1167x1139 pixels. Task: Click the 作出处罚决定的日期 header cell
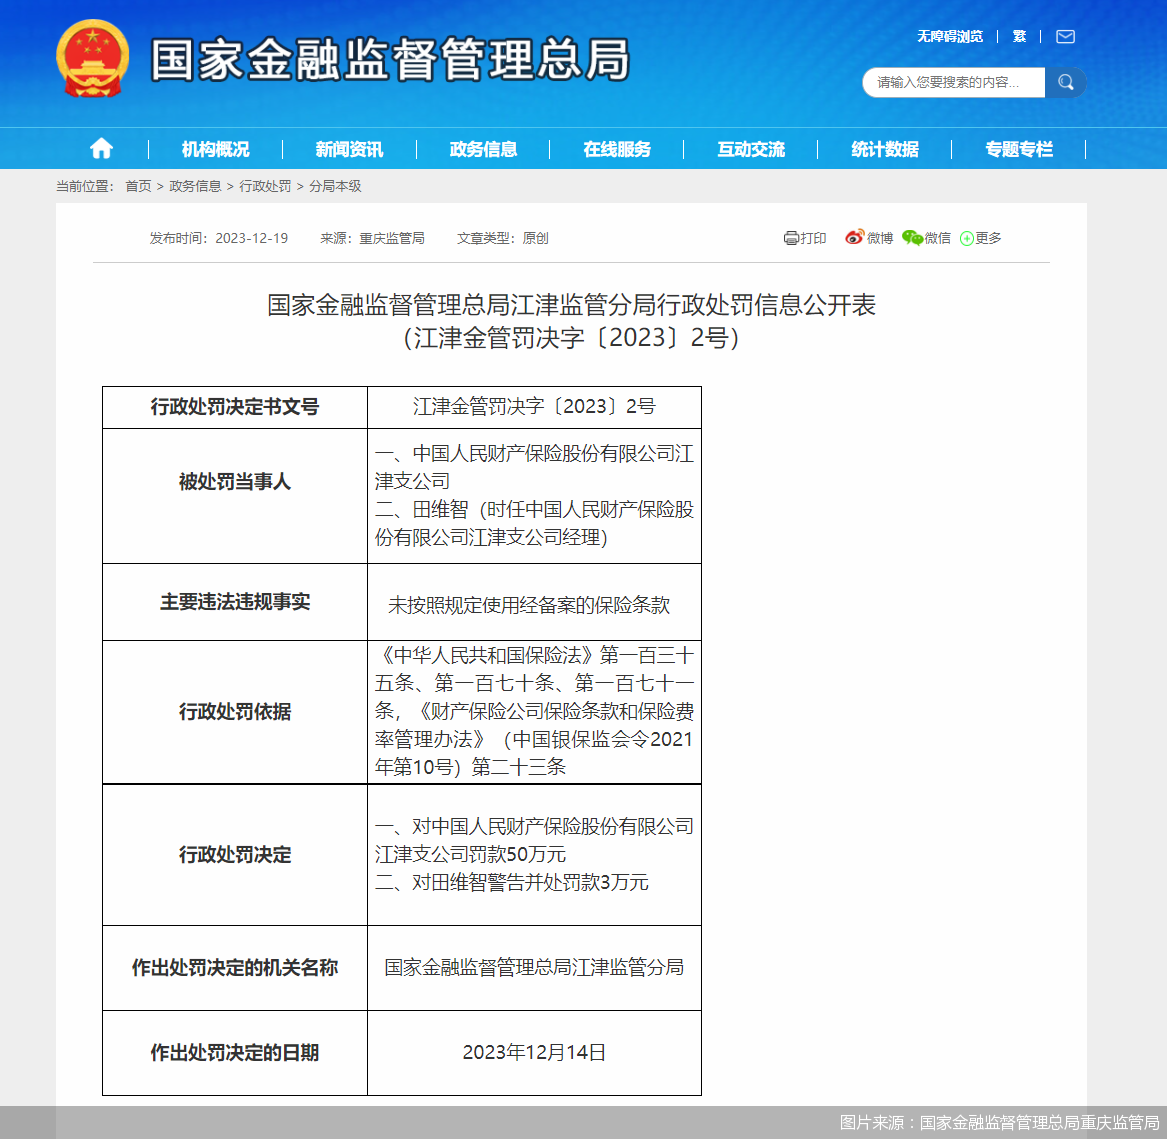pos(234,1053)
